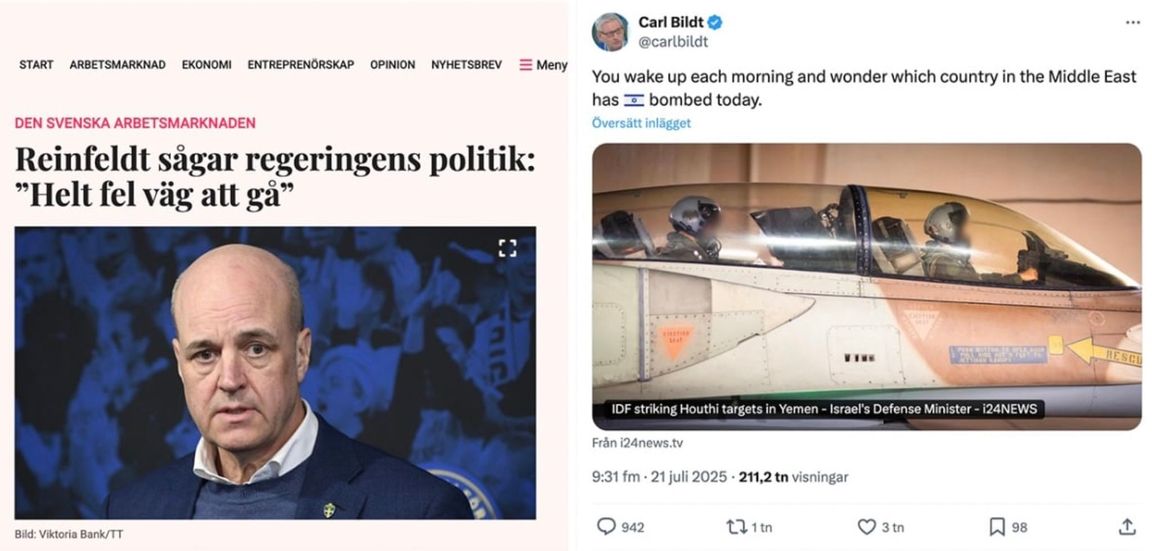Screen dimensions: 1152x551
Task: Open the OPINION section
Action: tap(392, 65)
